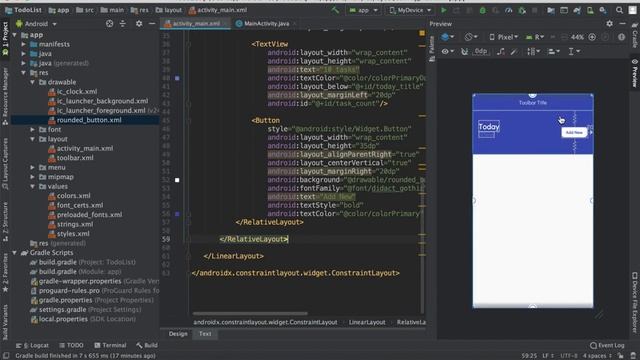
Task: Open the Android project view dropdown
Action: pos(36,24)
